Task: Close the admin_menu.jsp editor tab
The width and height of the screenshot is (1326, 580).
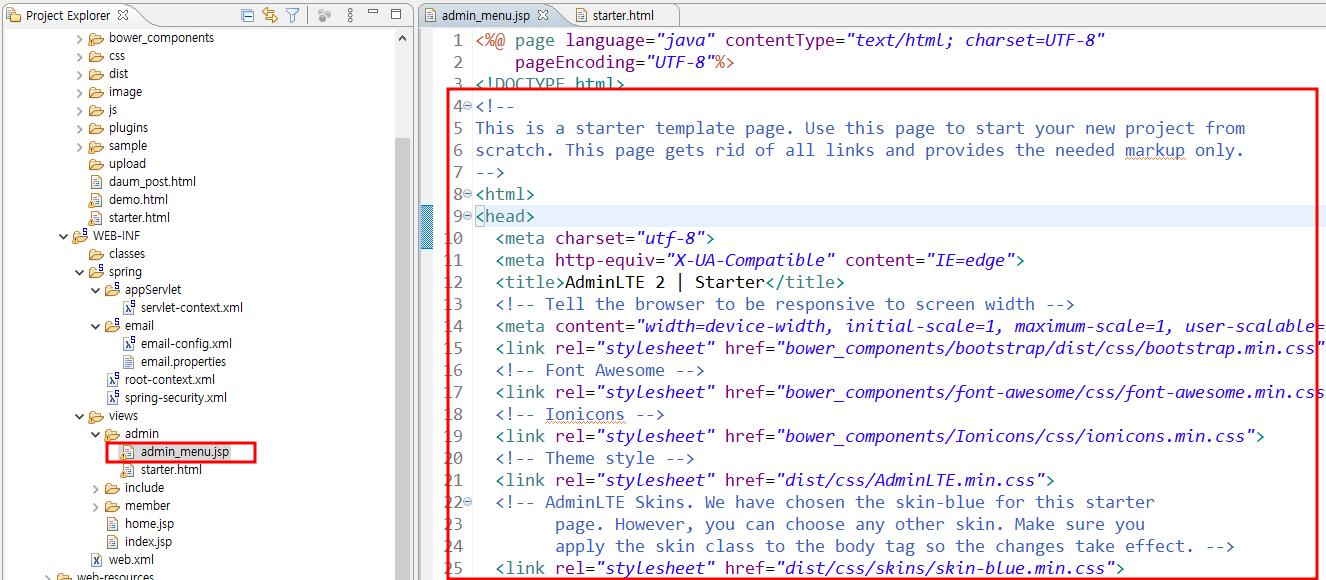Action: (542, 15)
